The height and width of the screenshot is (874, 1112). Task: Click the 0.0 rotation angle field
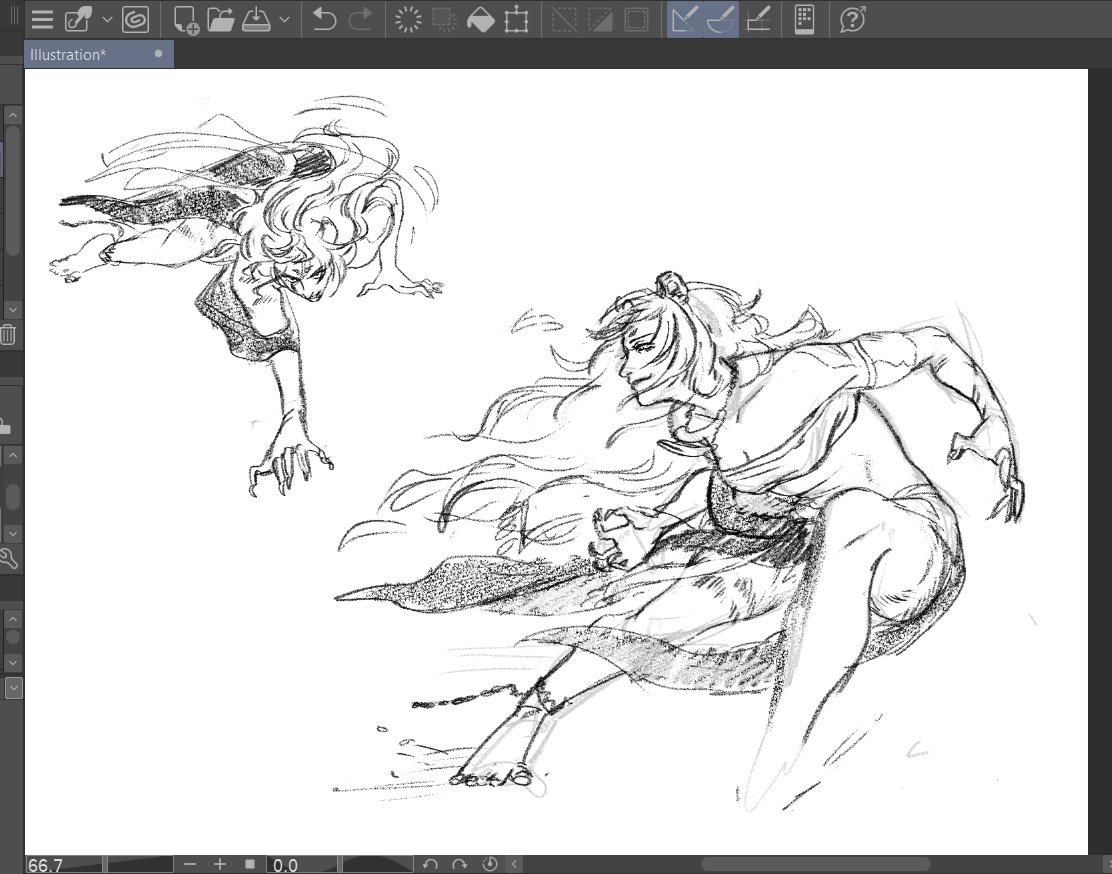pyautogui.click(x=301, y=865)
